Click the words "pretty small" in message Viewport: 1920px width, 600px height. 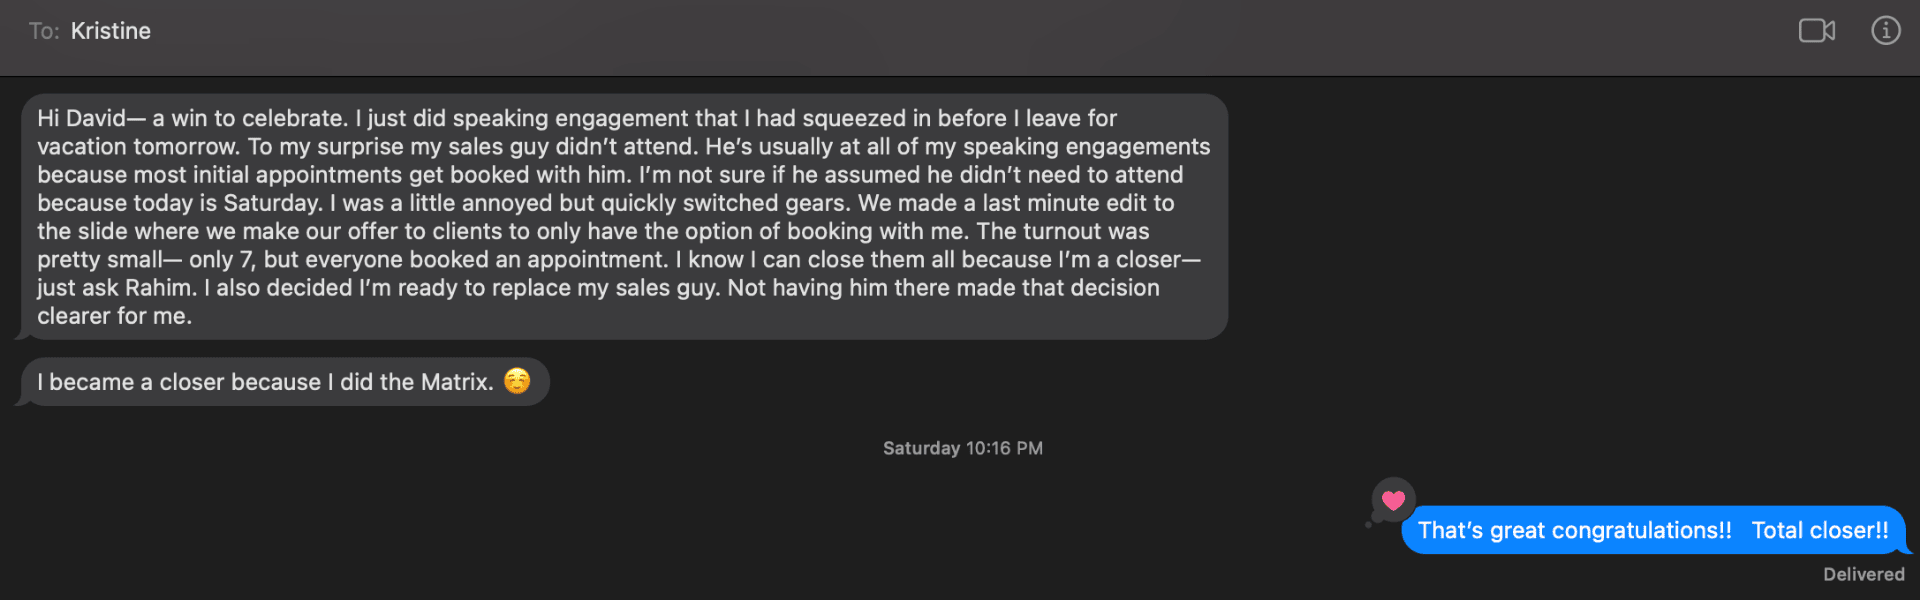(x=99, y=260)
